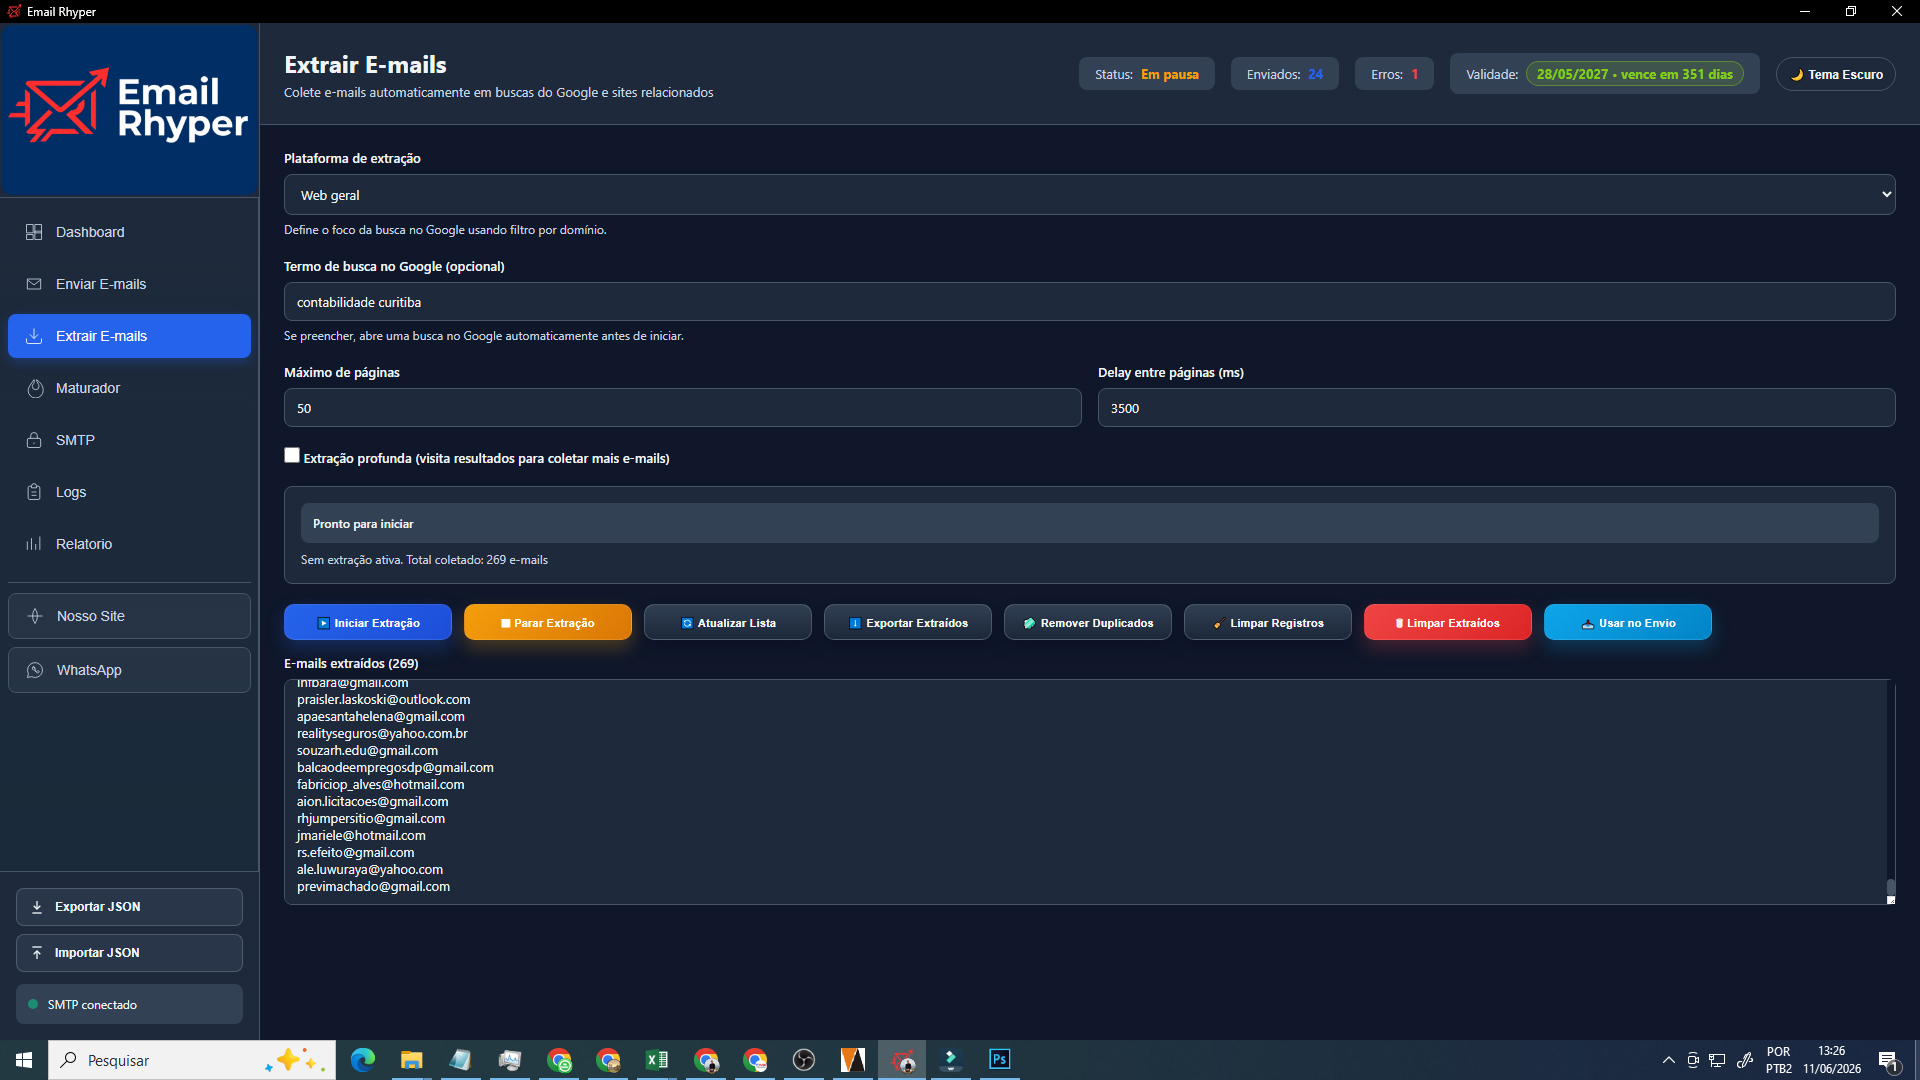The image size is (1920, 1080).
Task: Open Excel from the taskbar
Action: click(x=656, y=1059)
